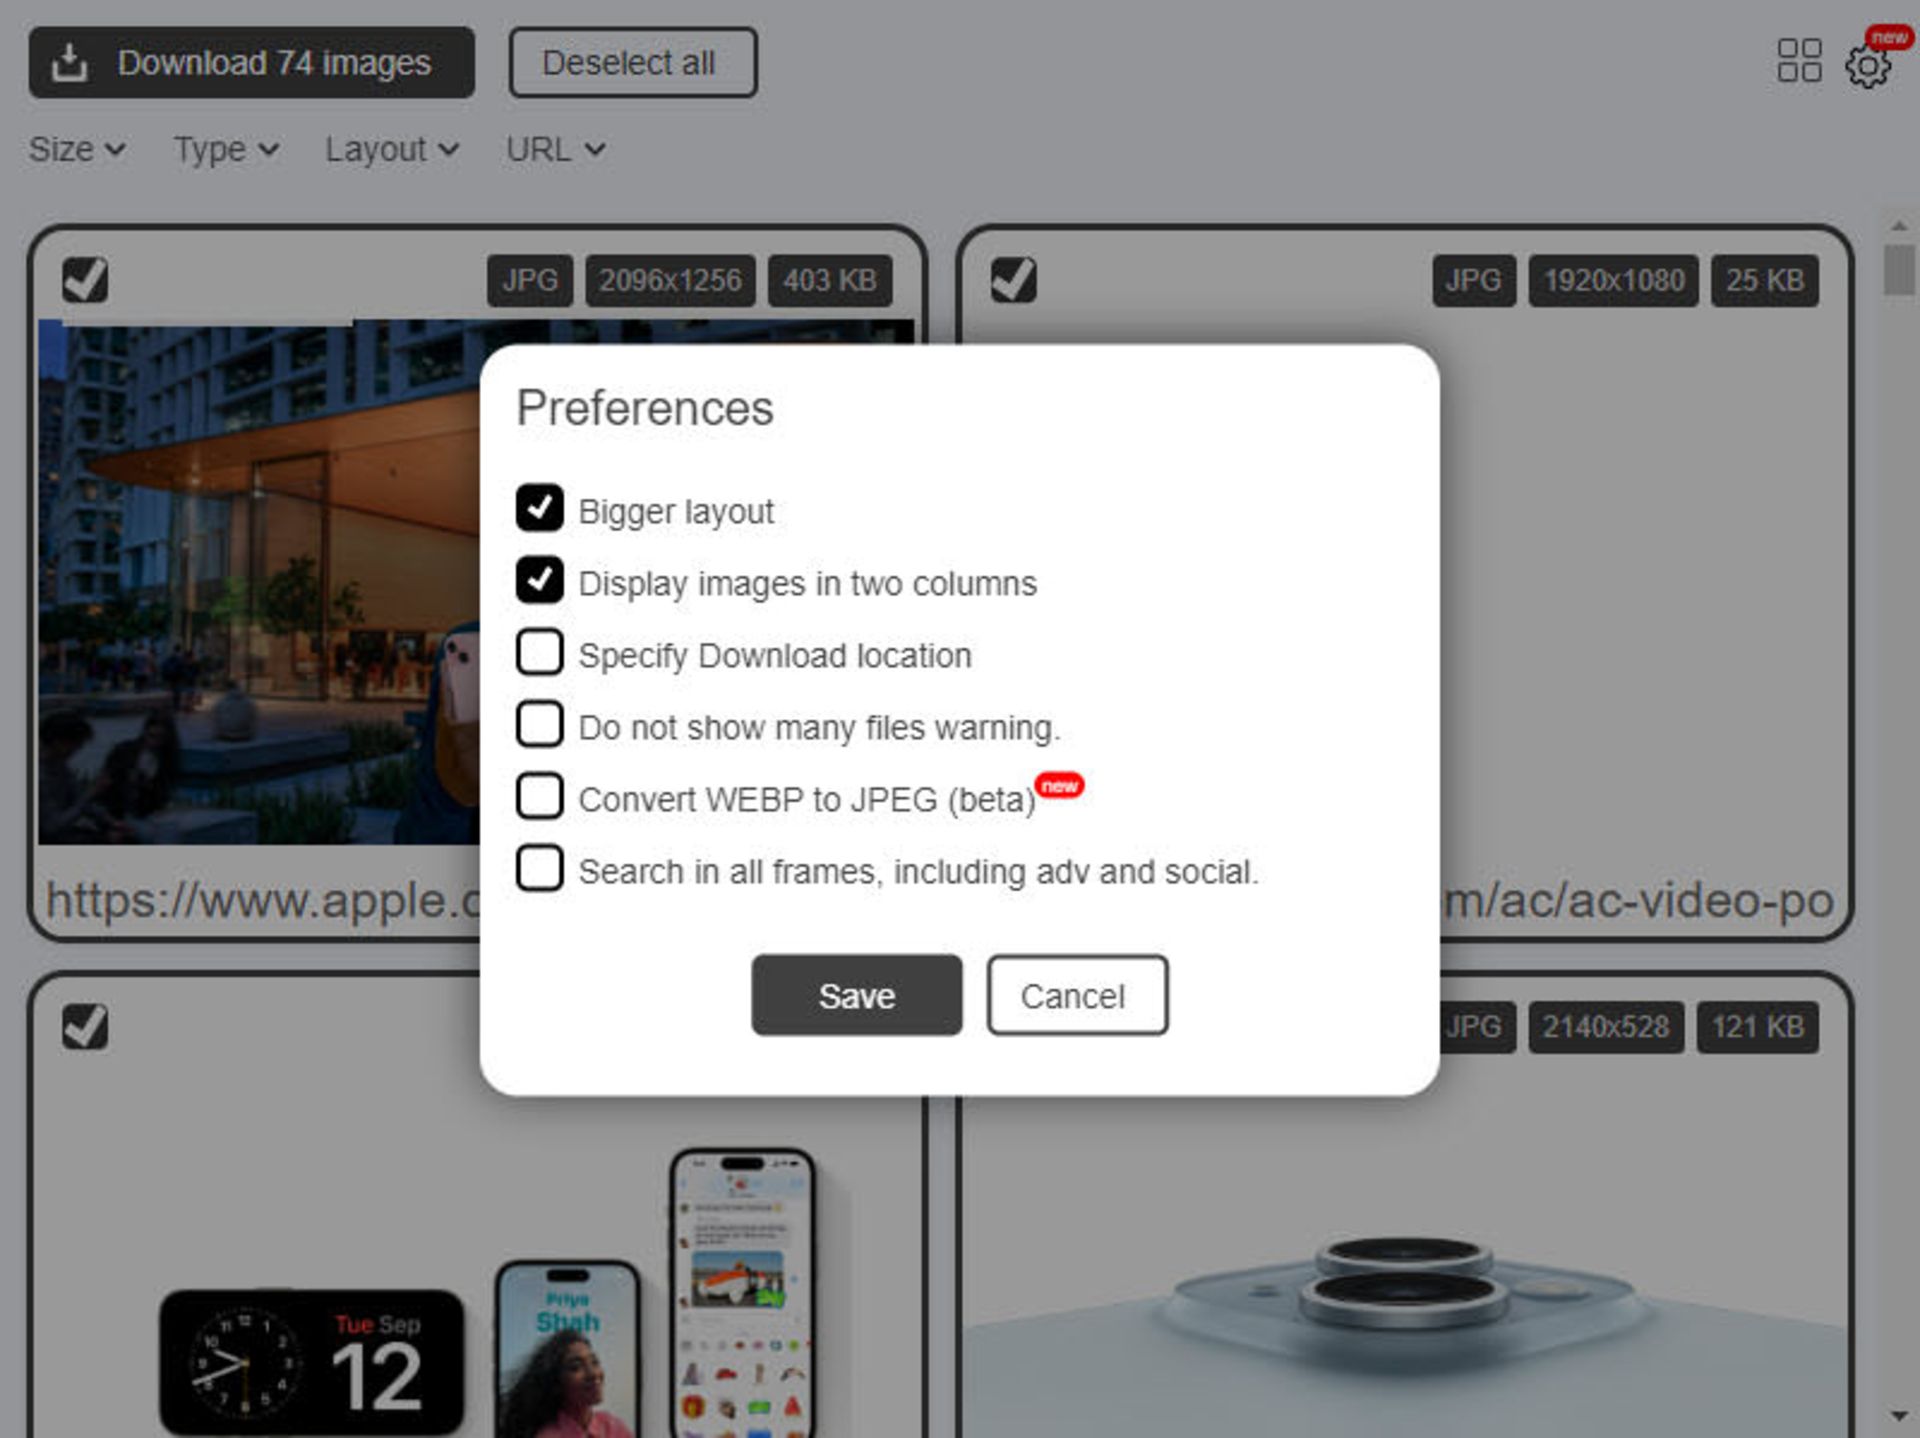
Task: Toggle the Bigger layout checkbox
Action: 541,509
